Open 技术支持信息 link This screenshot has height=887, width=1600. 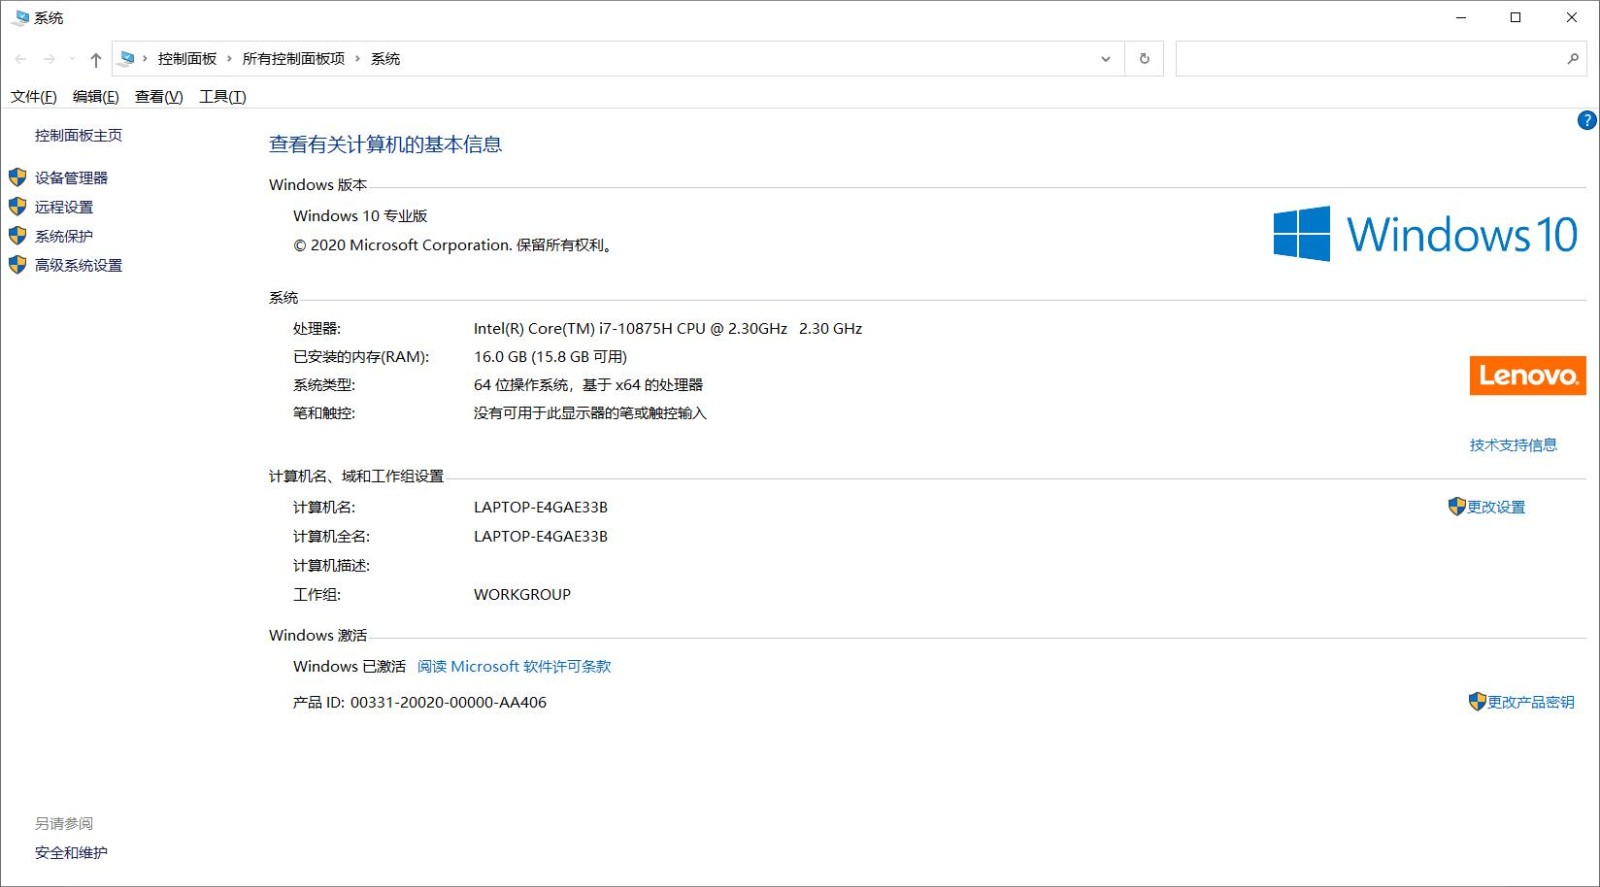[1513, 445]
